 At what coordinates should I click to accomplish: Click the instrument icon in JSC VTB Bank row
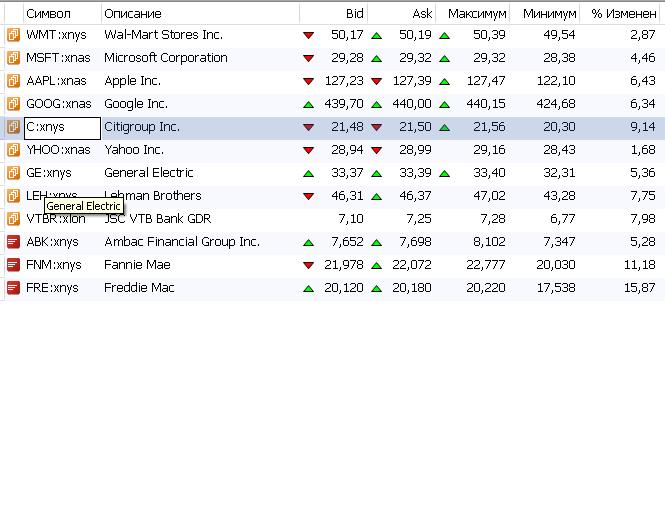[13, 218]
